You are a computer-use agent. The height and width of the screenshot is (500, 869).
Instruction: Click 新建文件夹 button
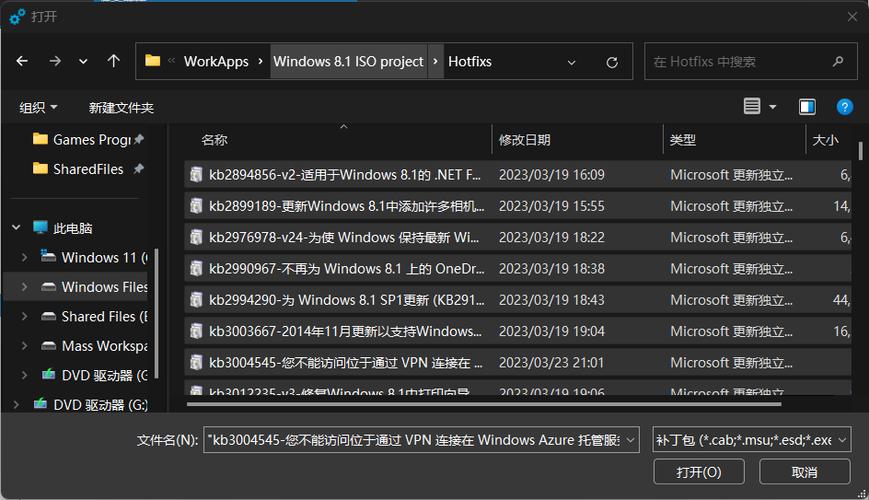click(121, 108)
